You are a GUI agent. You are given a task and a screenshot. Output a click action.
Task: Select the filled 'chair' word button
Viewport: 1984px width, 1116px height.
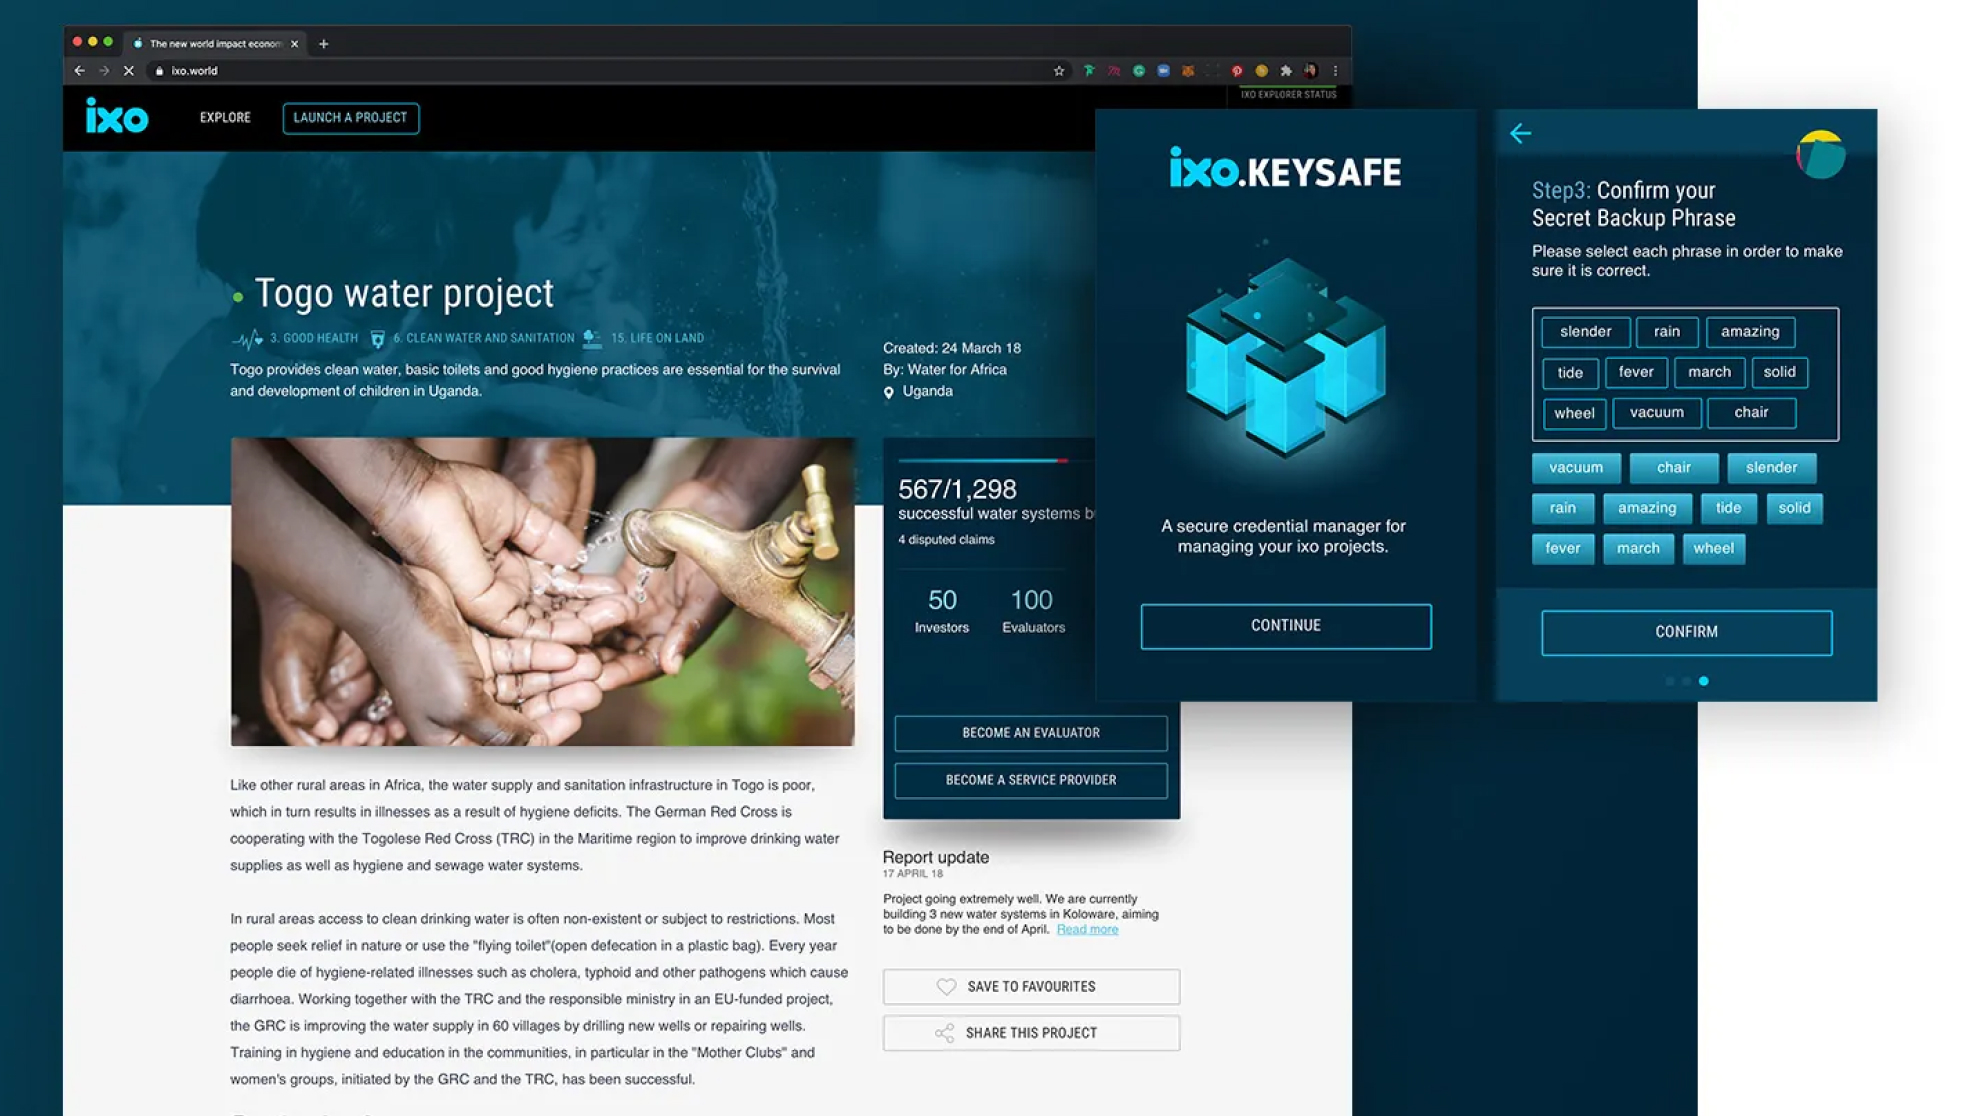click(1674, 468)
